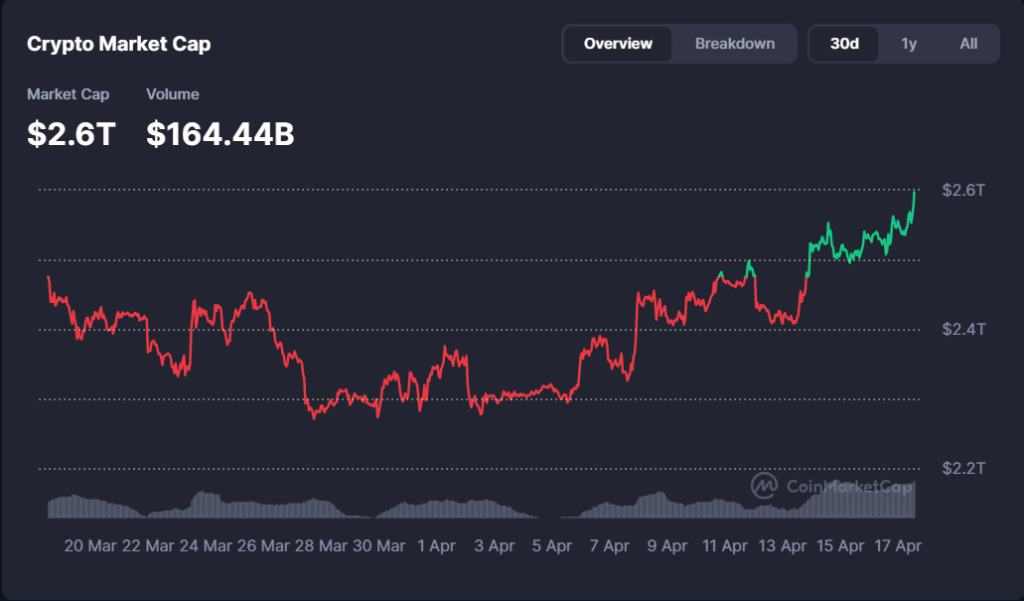
Task: Select the Volume label
Action: point(173,94)
